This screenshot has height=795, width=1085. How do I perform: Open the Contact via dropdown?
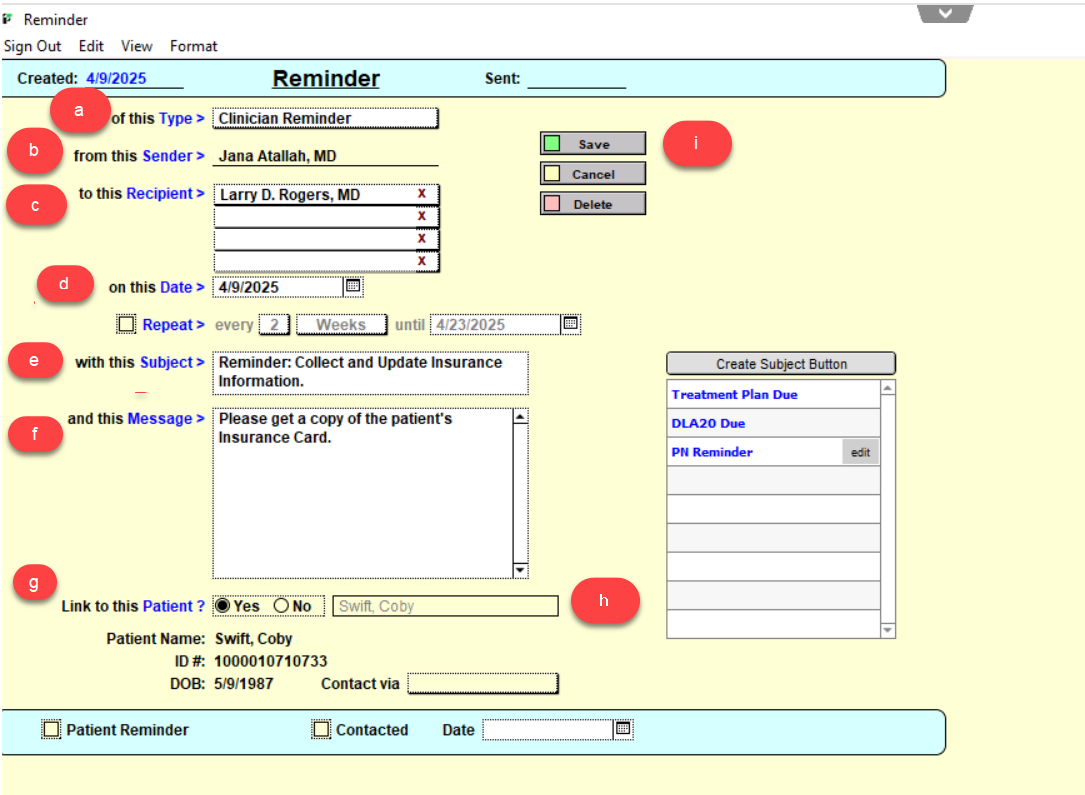pos(483,684)
